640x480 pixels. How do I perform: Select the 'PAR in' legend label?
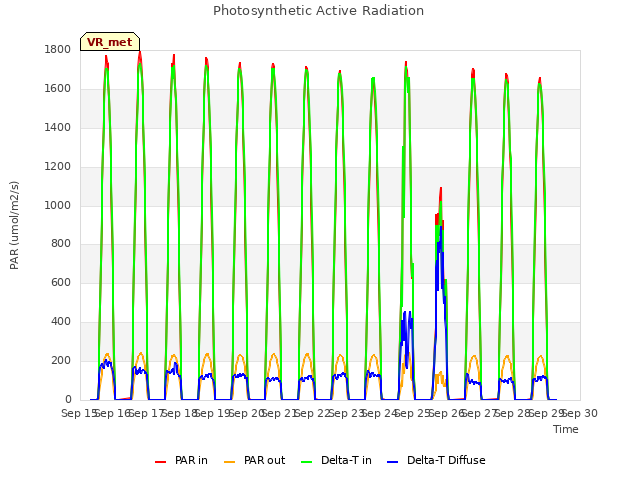point(191,460)
